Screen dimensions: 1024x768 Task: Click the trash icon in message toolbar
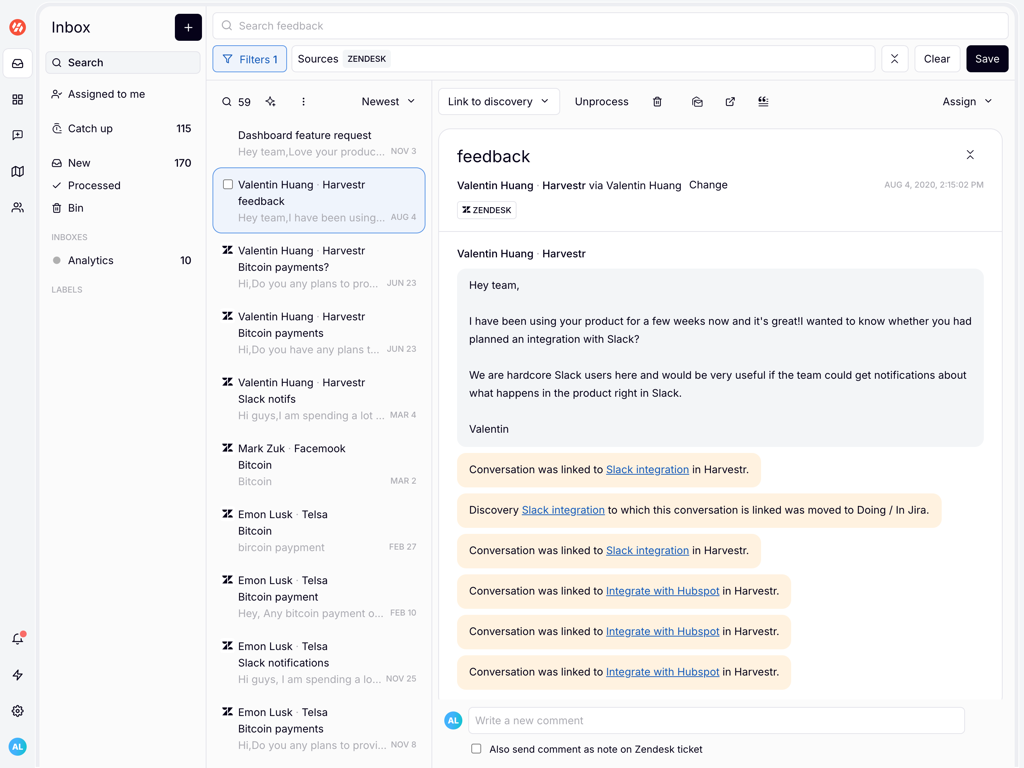click(x=657, y=102)
